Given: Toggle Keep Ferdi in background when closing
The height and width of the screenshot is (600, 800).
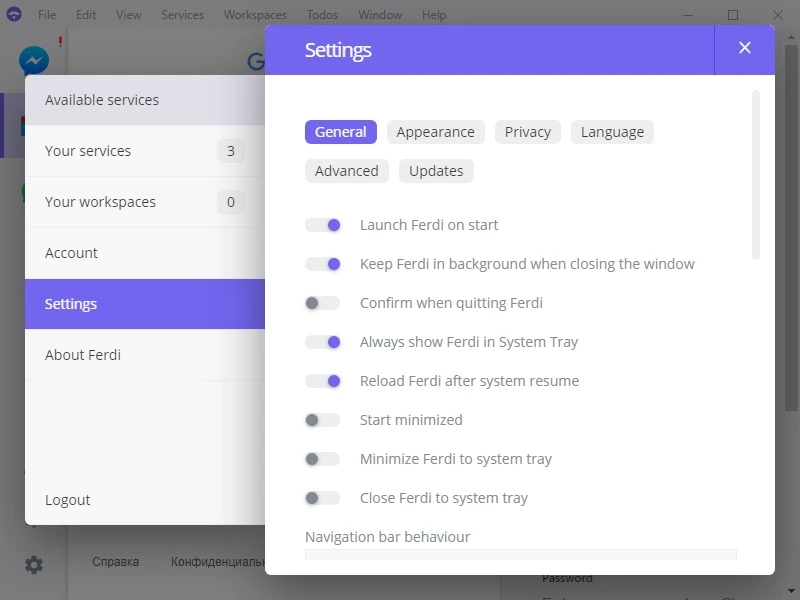Looking at the screenshot, I should pyautogui.click(x=322, y=264).
